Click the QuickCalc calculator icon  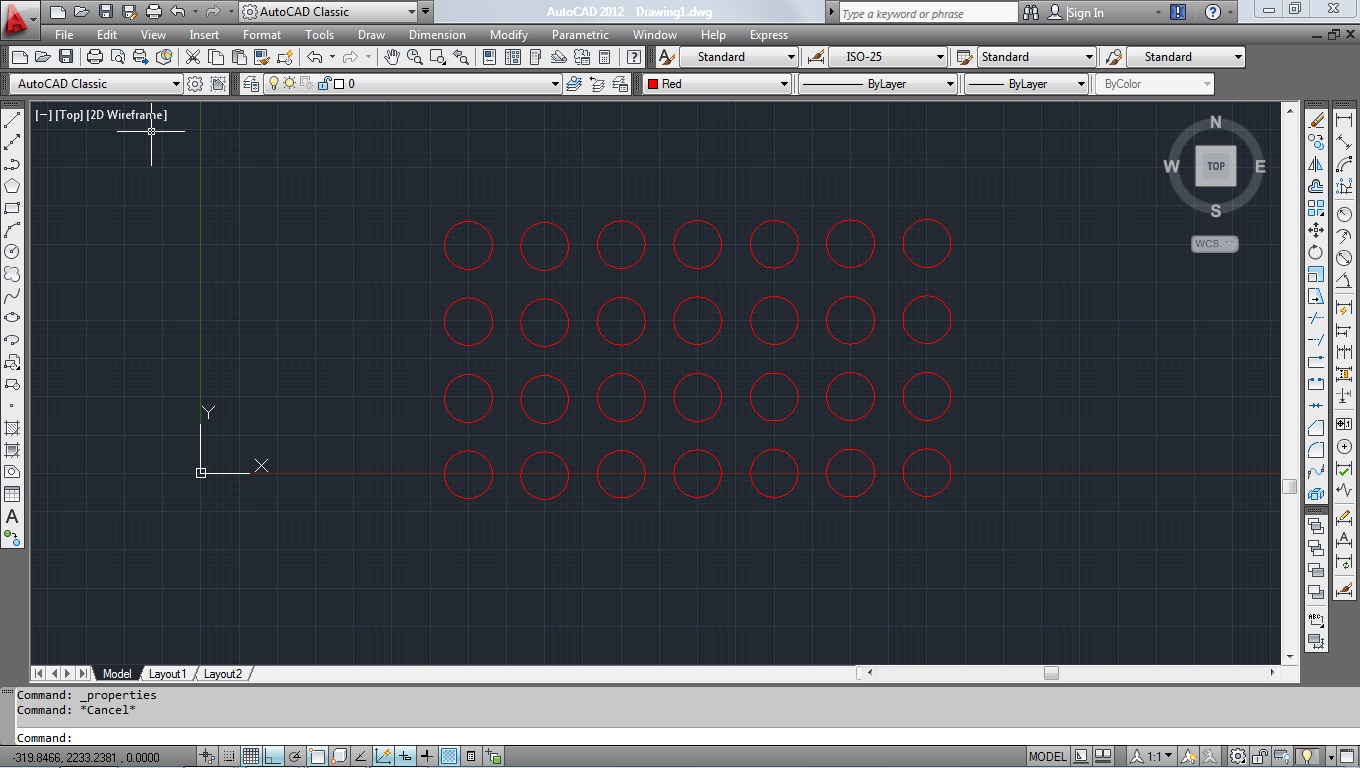coord(605,57)
